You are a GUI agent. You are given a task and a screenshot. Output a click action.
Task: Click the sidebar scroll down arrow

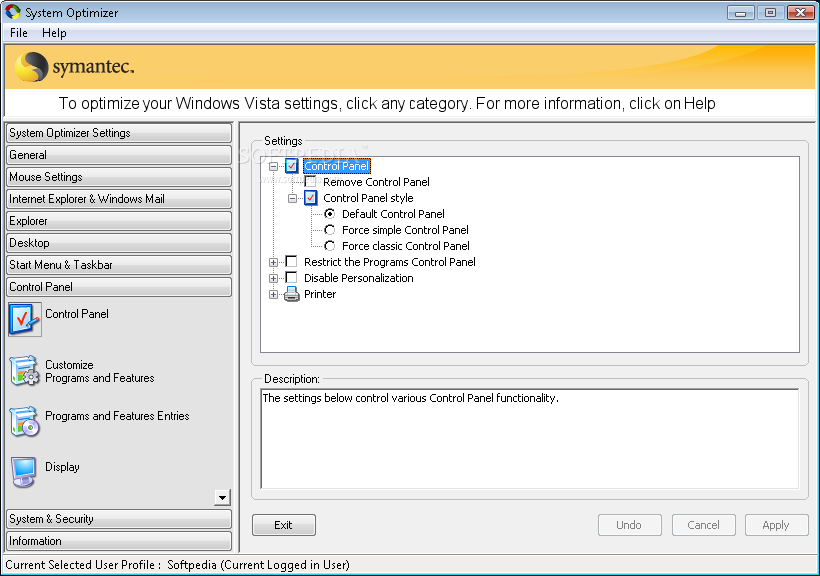(222, 498)
